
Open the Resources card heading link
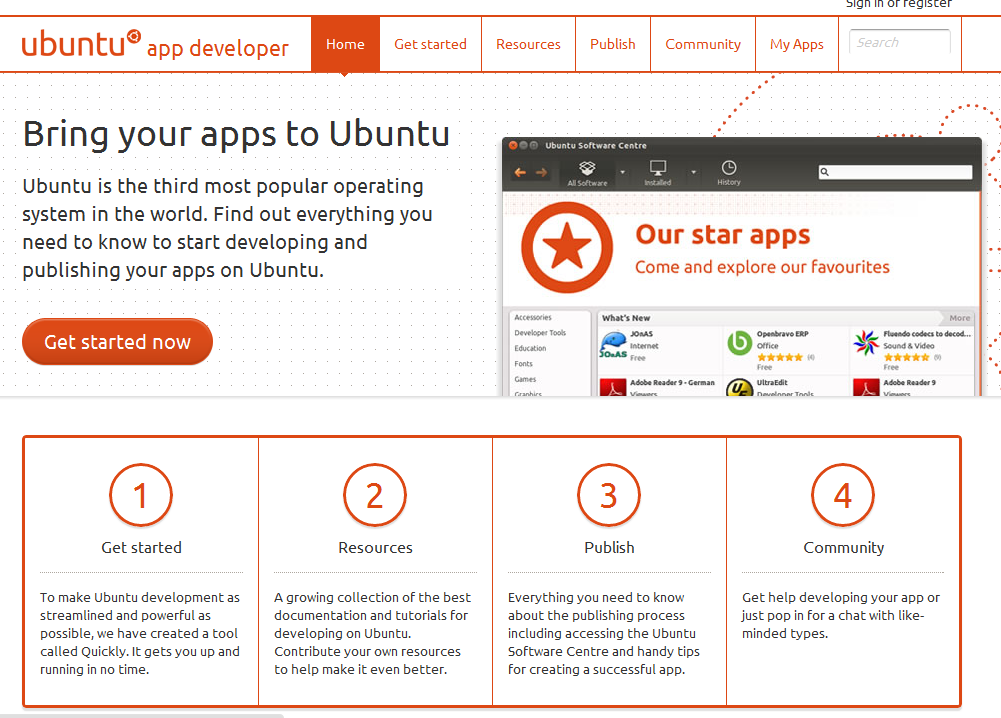click(375, 548)
